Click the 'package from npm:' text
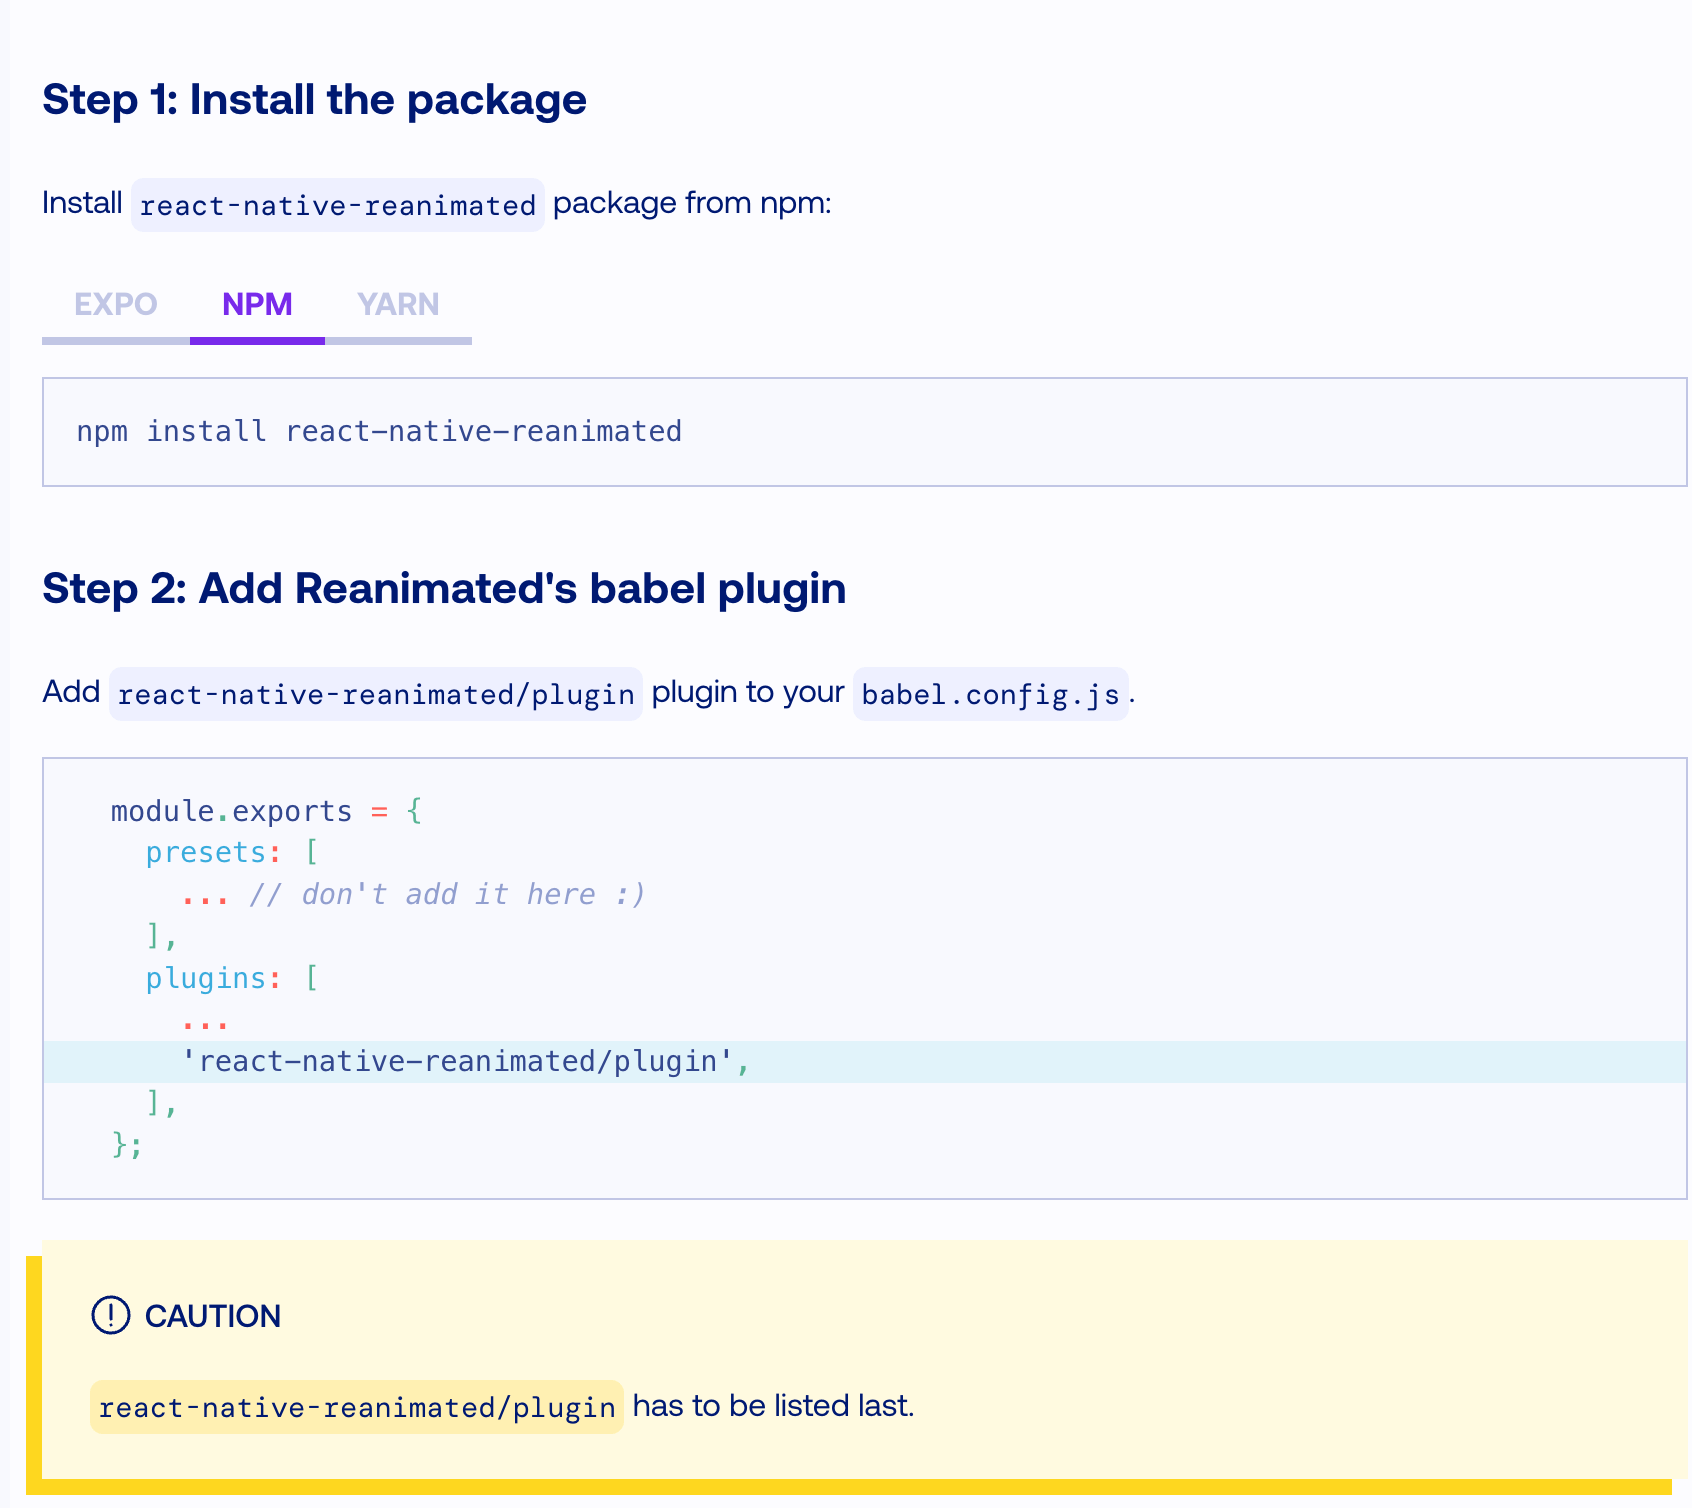The height and width of the screenshot is (1508, 1692). coord(692,203)
